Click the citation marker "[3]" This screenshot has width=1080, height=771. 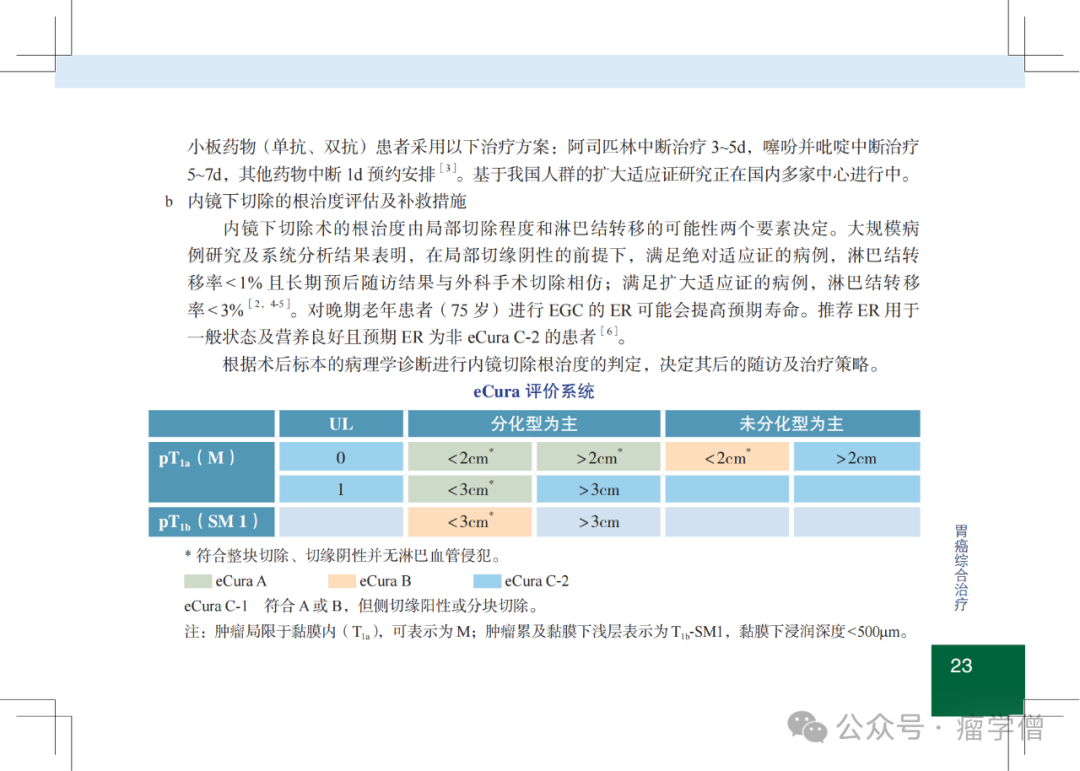pos(448,168)
